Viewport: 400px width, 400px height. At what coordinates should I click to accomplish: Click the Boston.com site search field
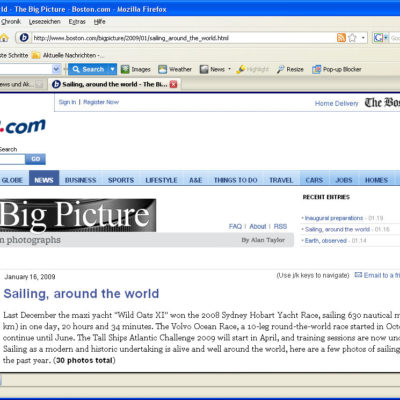(x=12, y=159)
